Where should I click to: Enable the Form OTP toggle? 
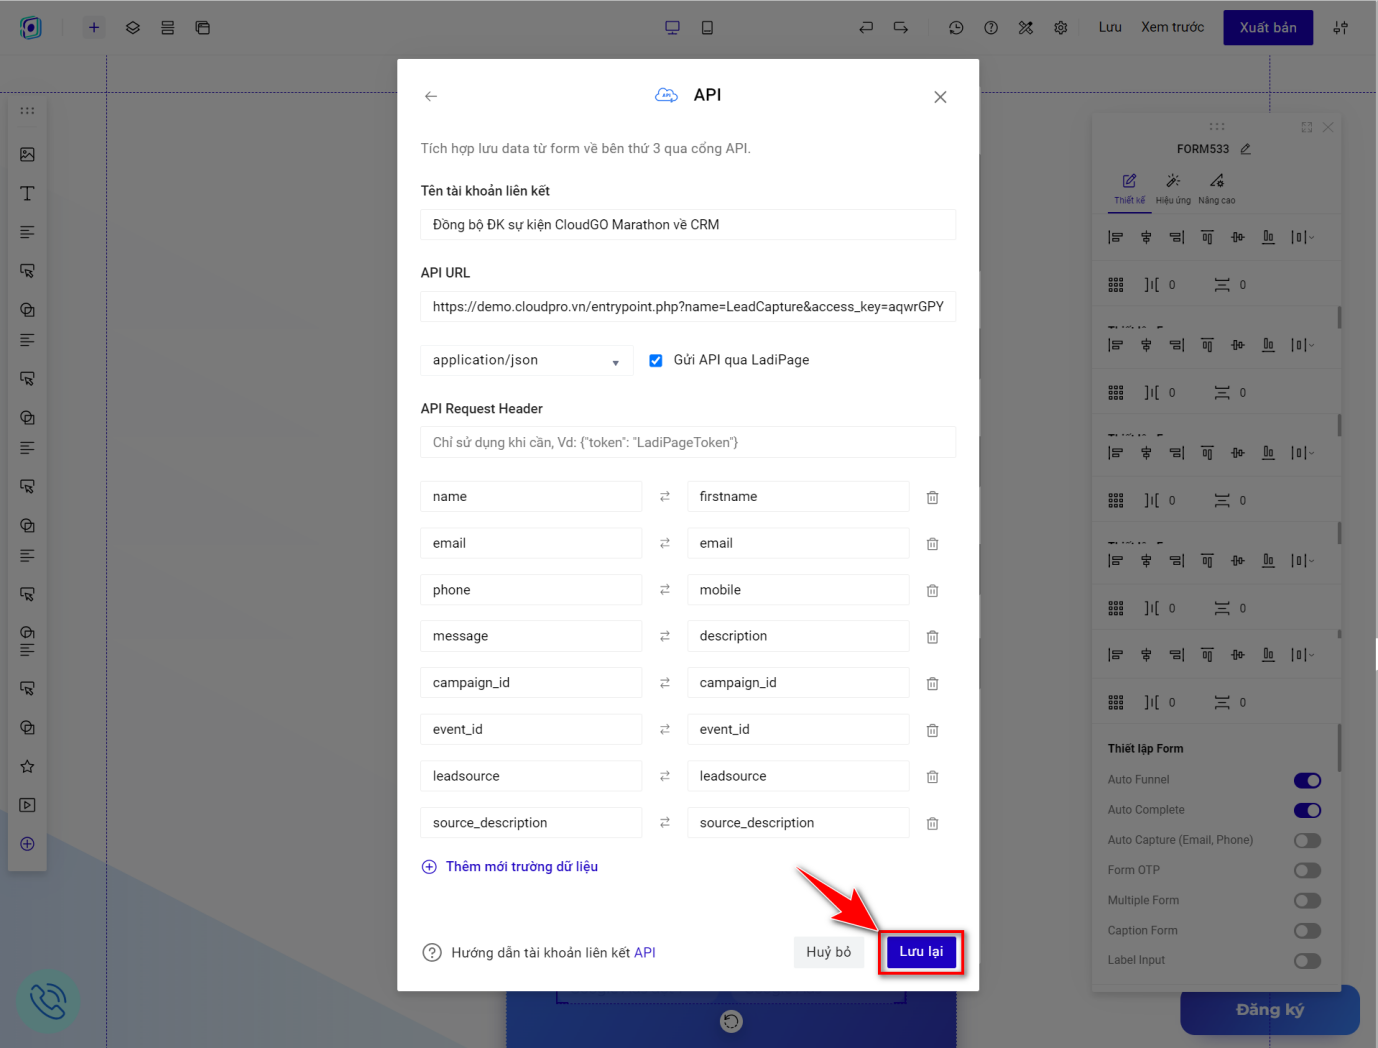(x=1307, y=870)
